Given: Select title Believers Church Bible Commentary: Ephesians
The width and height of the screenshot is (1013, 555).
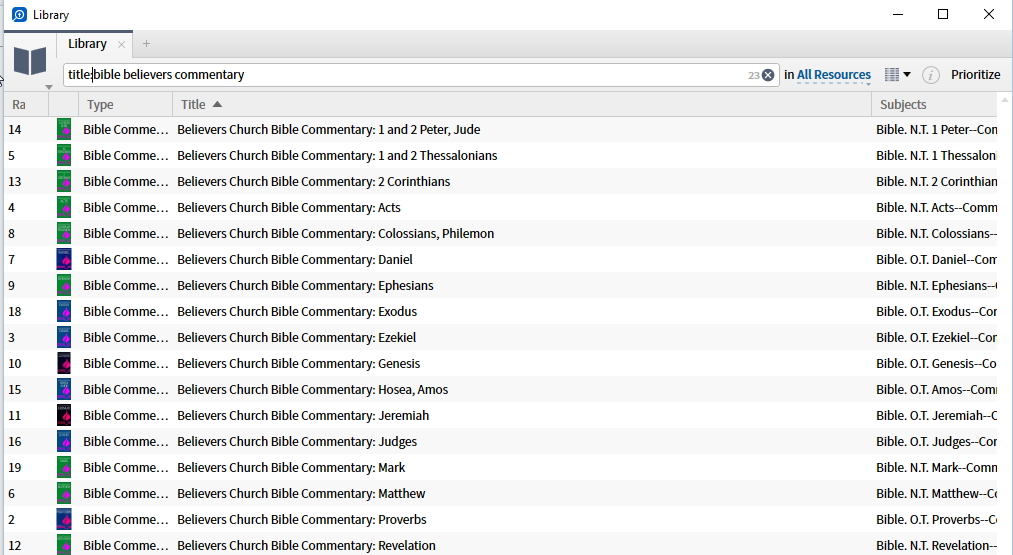Looking at the screenshot, I should [305, 286].
